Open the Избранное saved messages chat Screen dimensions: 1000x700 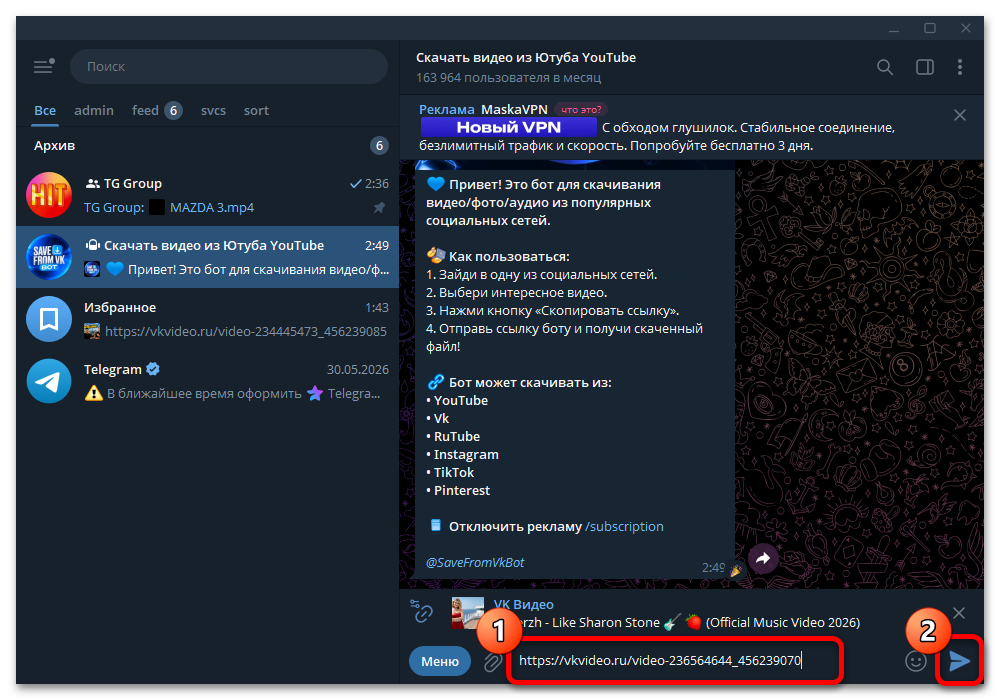coord(208,319)
